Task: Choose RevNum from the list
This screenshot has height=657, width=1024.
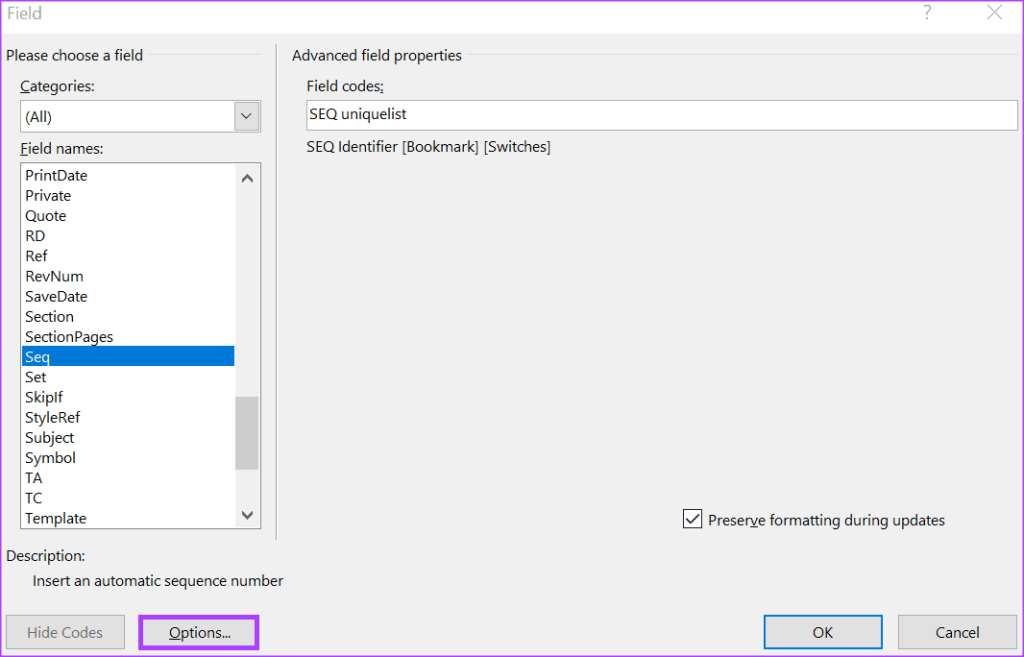Action: click(x=54, y=276)
